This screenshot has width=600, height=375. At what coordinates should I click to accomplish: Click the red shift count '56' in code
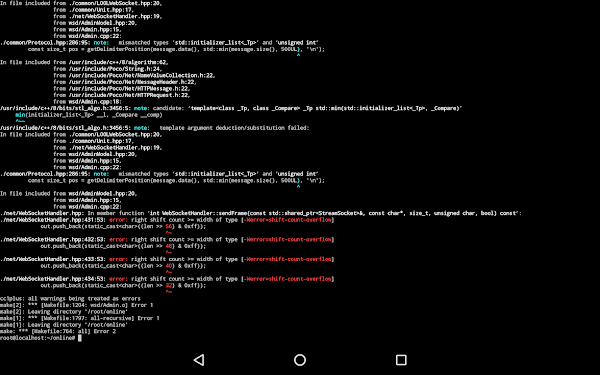169,227
